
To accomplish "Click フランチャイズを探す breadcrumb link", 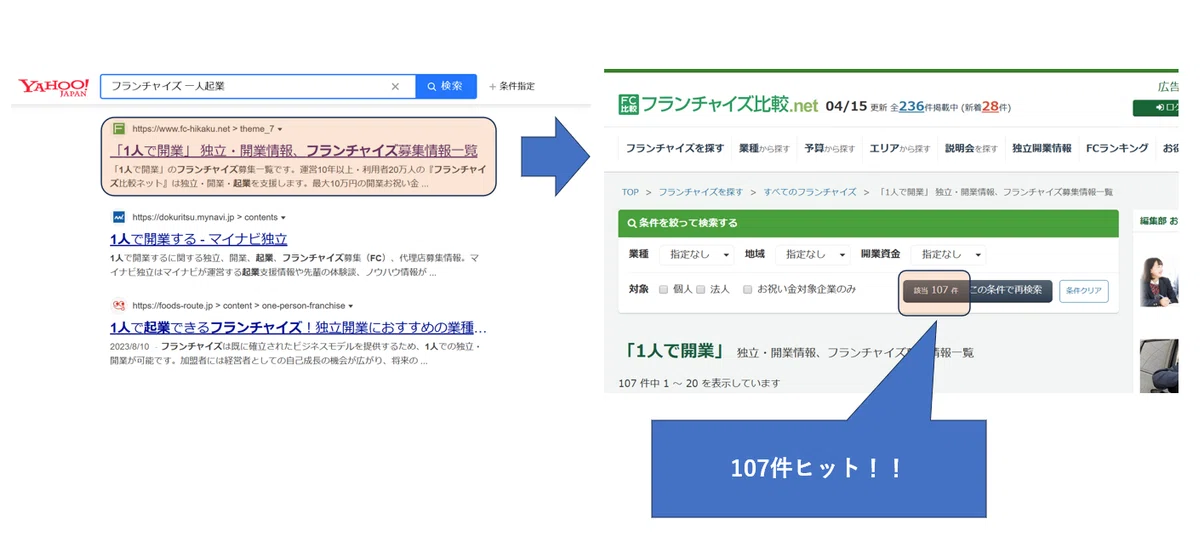I will click(701, 191).
